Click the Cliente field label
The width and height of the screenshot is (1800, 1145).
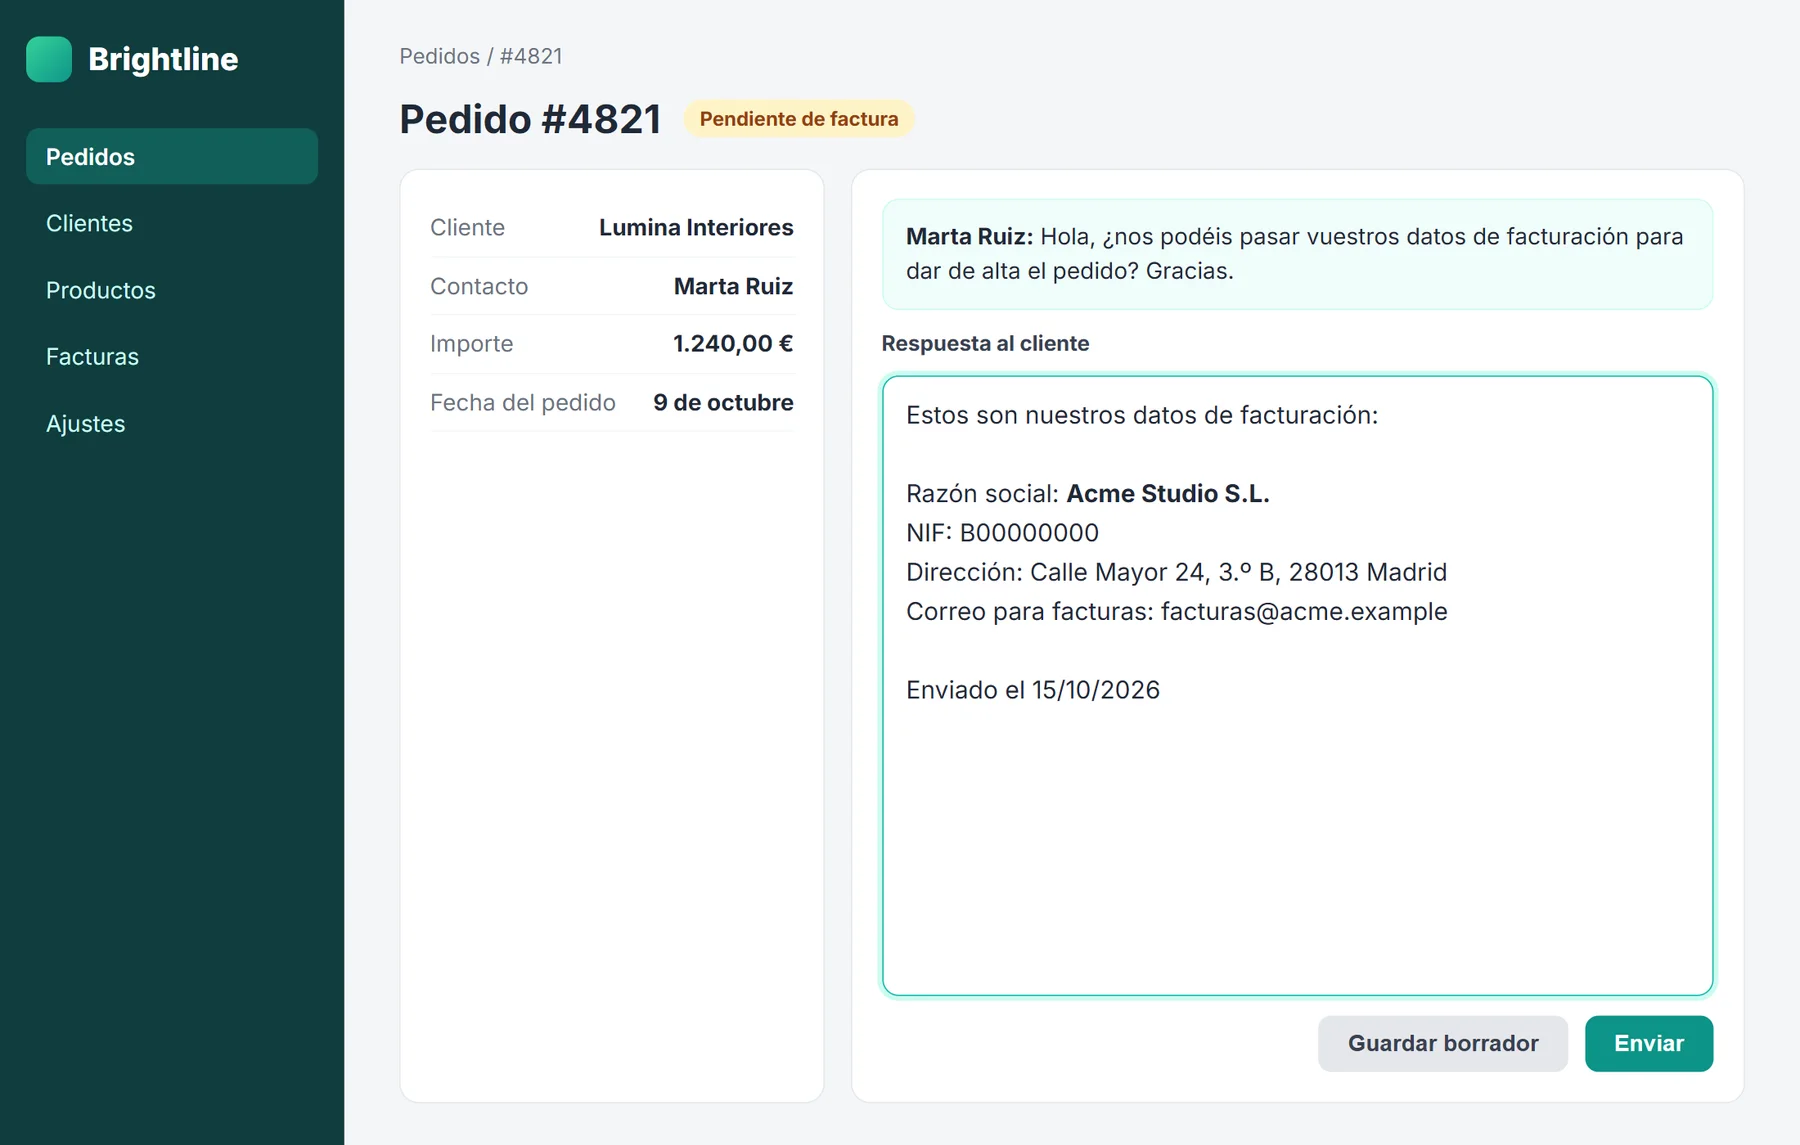click(467, 227)
